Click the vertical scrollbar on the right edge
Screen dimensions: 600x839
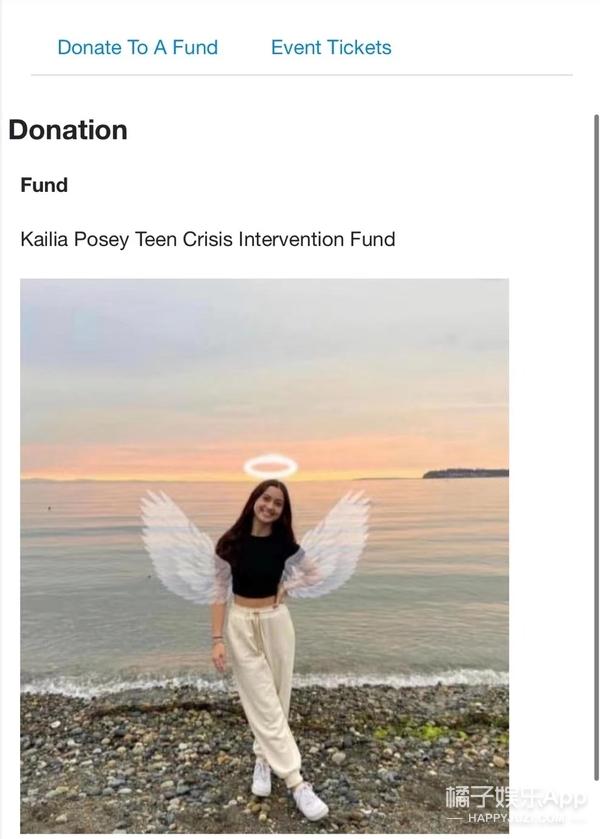pyautogui.click(x=596, y=447)
